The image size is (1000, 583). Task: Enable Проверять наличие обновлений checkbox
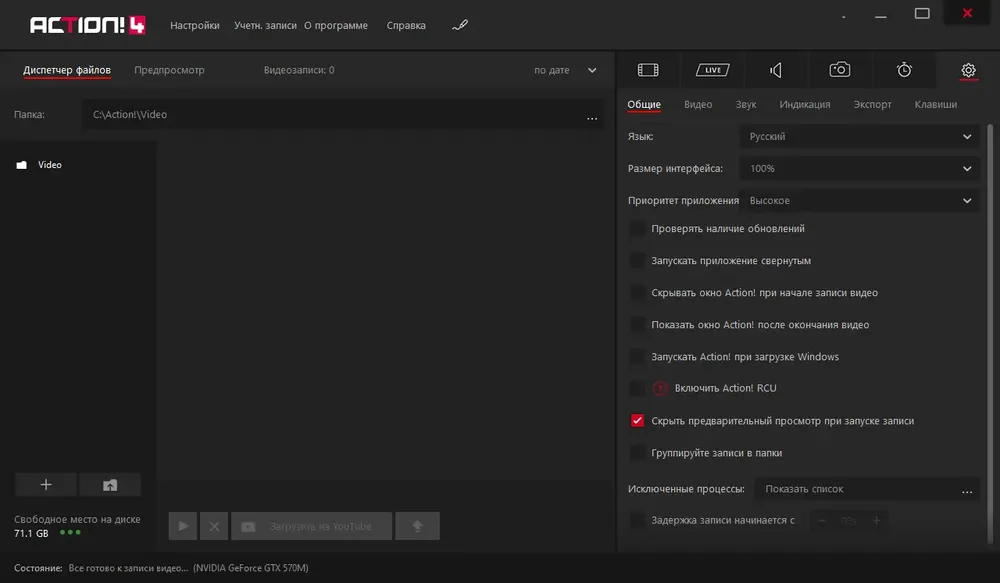point(637,228)
